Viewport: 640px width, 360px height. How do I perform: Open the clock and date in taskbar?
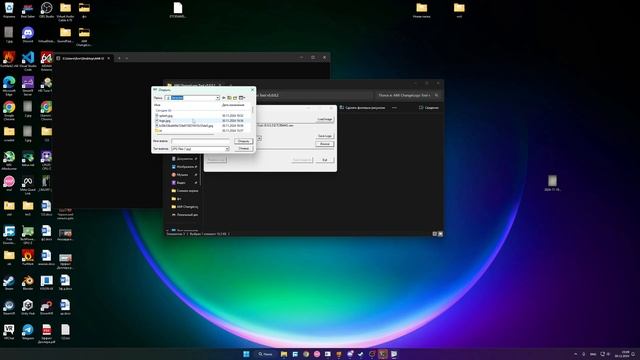click(x=622, y=354)
